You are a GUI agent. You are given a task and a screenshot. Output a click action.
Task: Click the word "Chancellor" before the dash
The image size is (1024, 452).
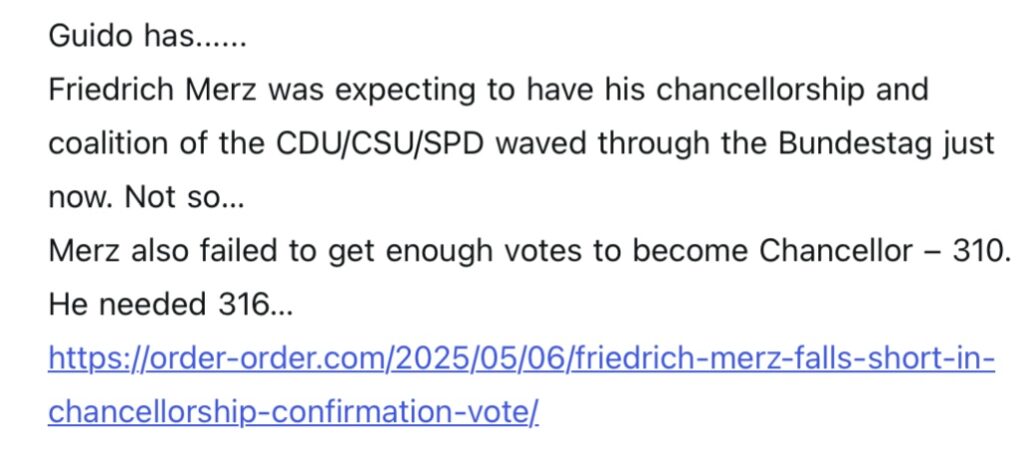pos(837,251)
